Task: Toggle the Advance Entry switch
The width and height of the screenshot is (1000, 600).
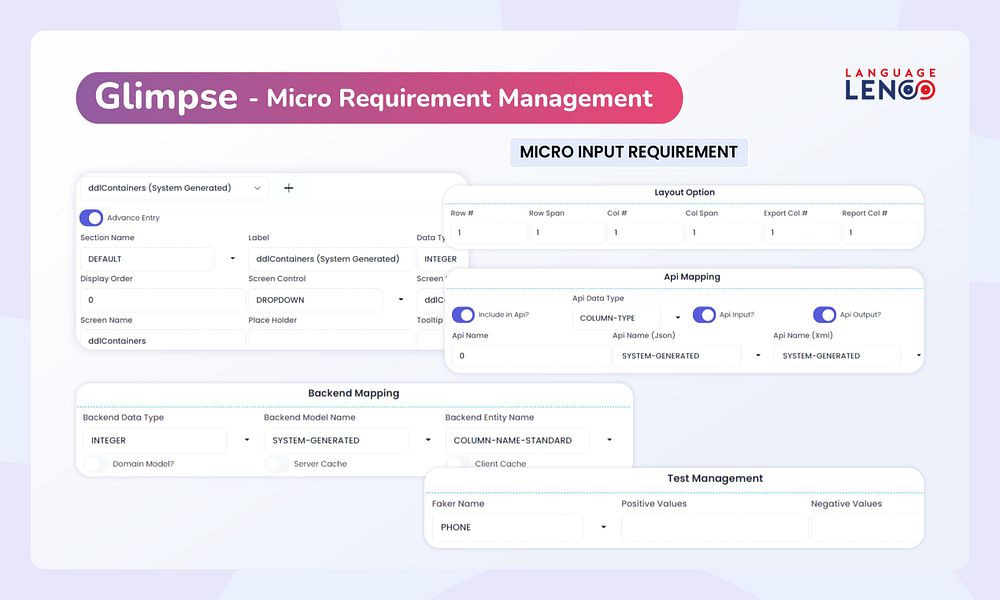Action: (x=91, y=217)
